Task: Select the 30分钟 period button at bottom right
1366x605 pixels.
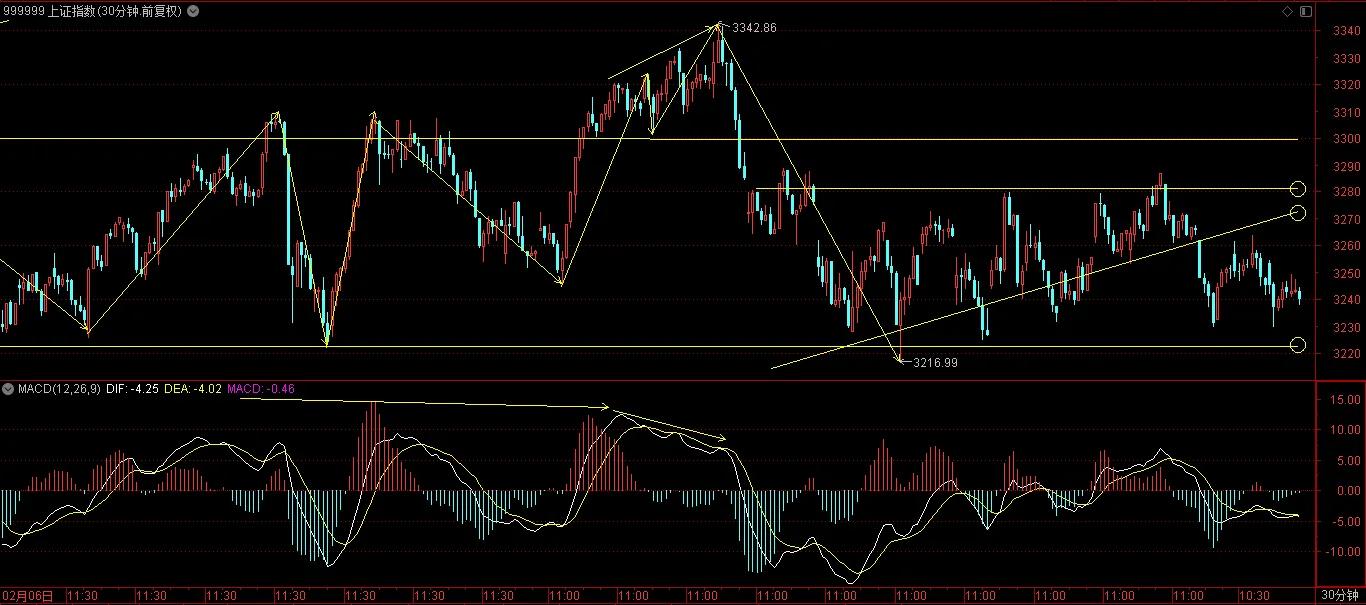Action: [1340, 595]
